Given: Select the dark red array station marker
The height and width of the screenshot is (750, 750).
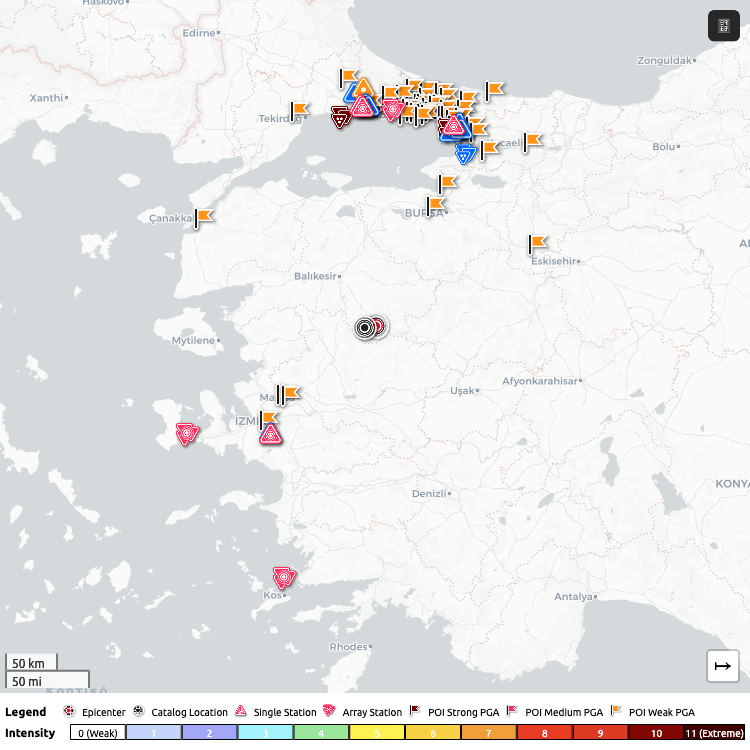Looking at the screenshot, I should click(x=341, y=118).
